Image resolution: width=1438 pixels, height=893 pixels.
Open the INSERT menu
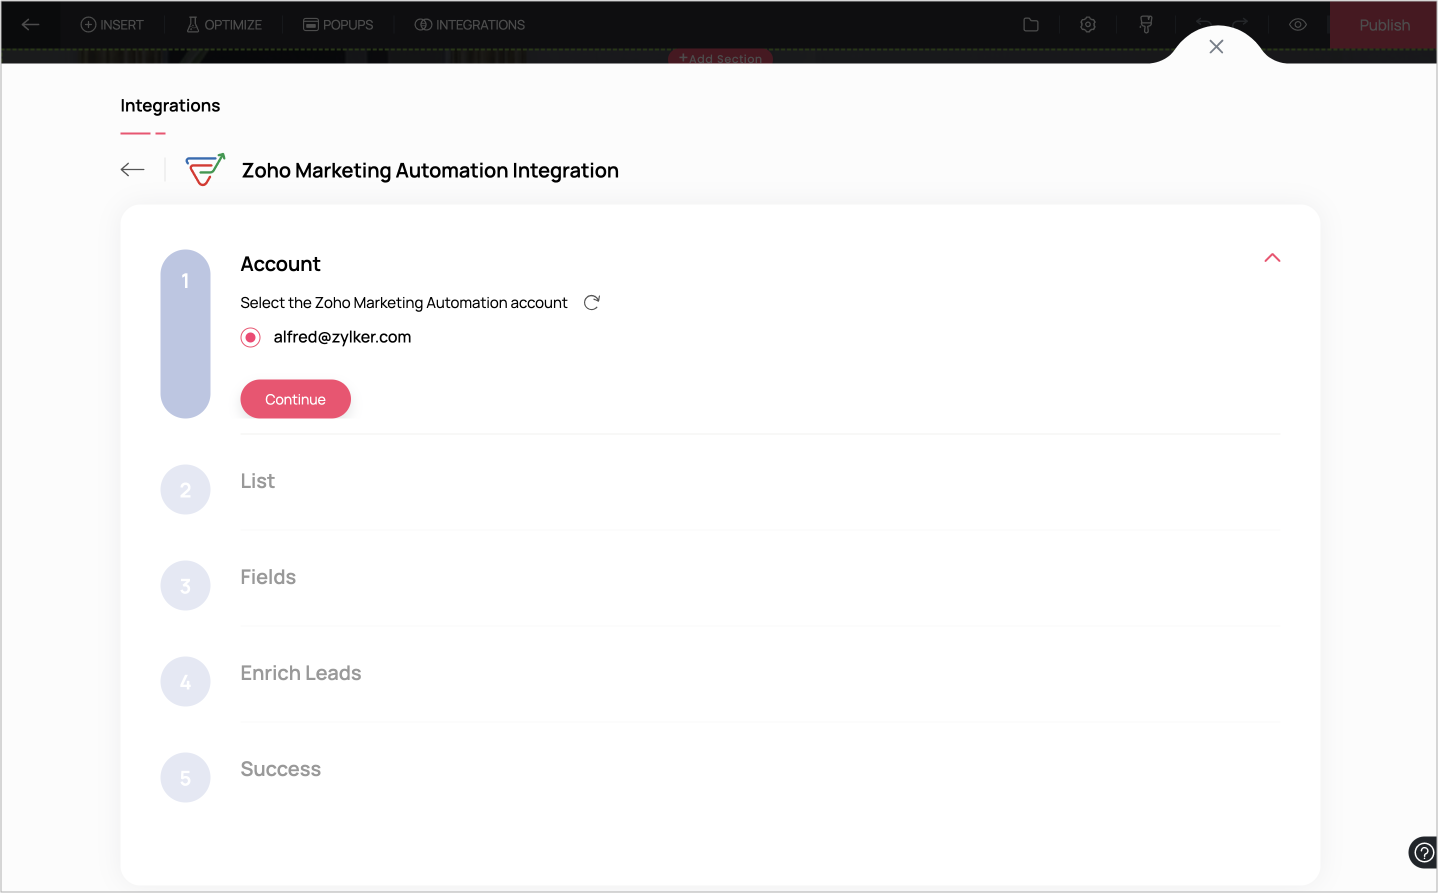pos(112,25)
